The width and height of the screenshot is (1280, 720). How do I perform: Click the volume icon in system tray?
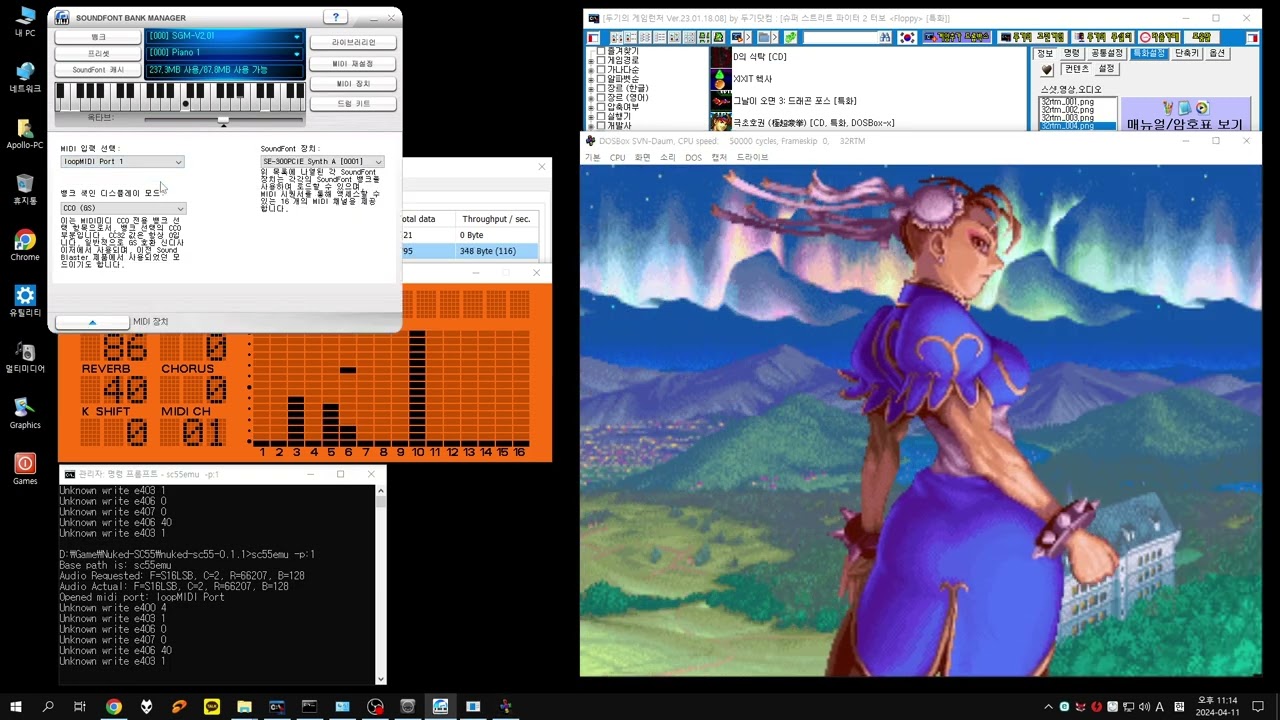1144,707
